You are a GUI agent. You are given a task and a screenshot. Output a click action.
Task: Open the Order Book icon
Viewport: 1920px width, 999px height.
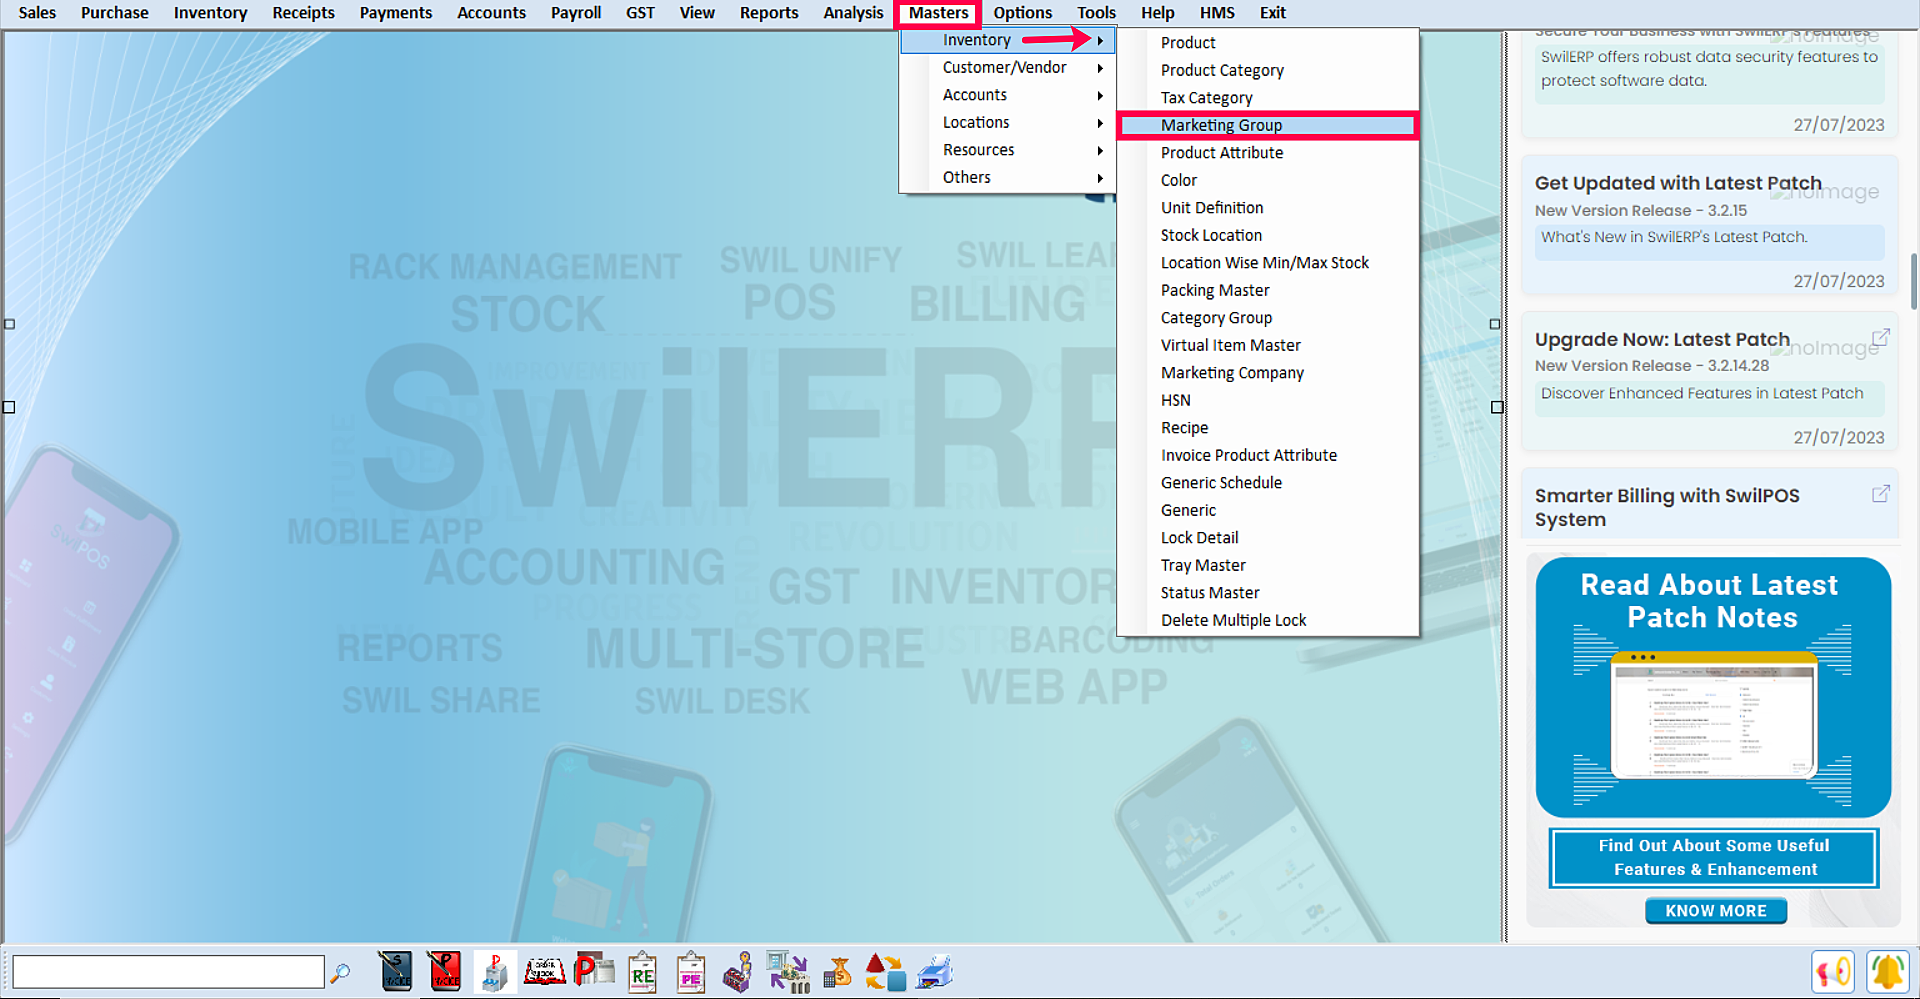click(x=545, y=971)
